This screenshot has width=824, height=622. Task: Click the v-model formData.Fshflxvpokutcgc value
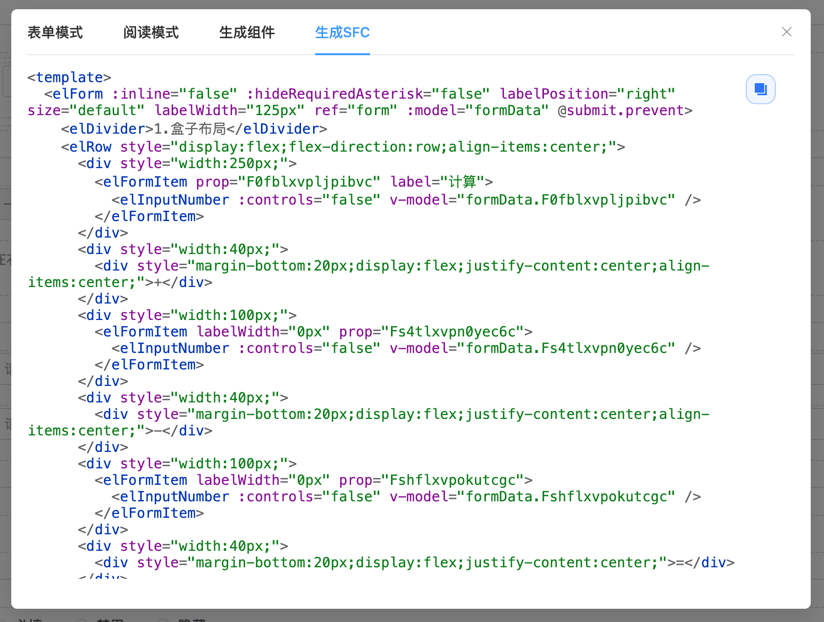(x=566, y=497)
